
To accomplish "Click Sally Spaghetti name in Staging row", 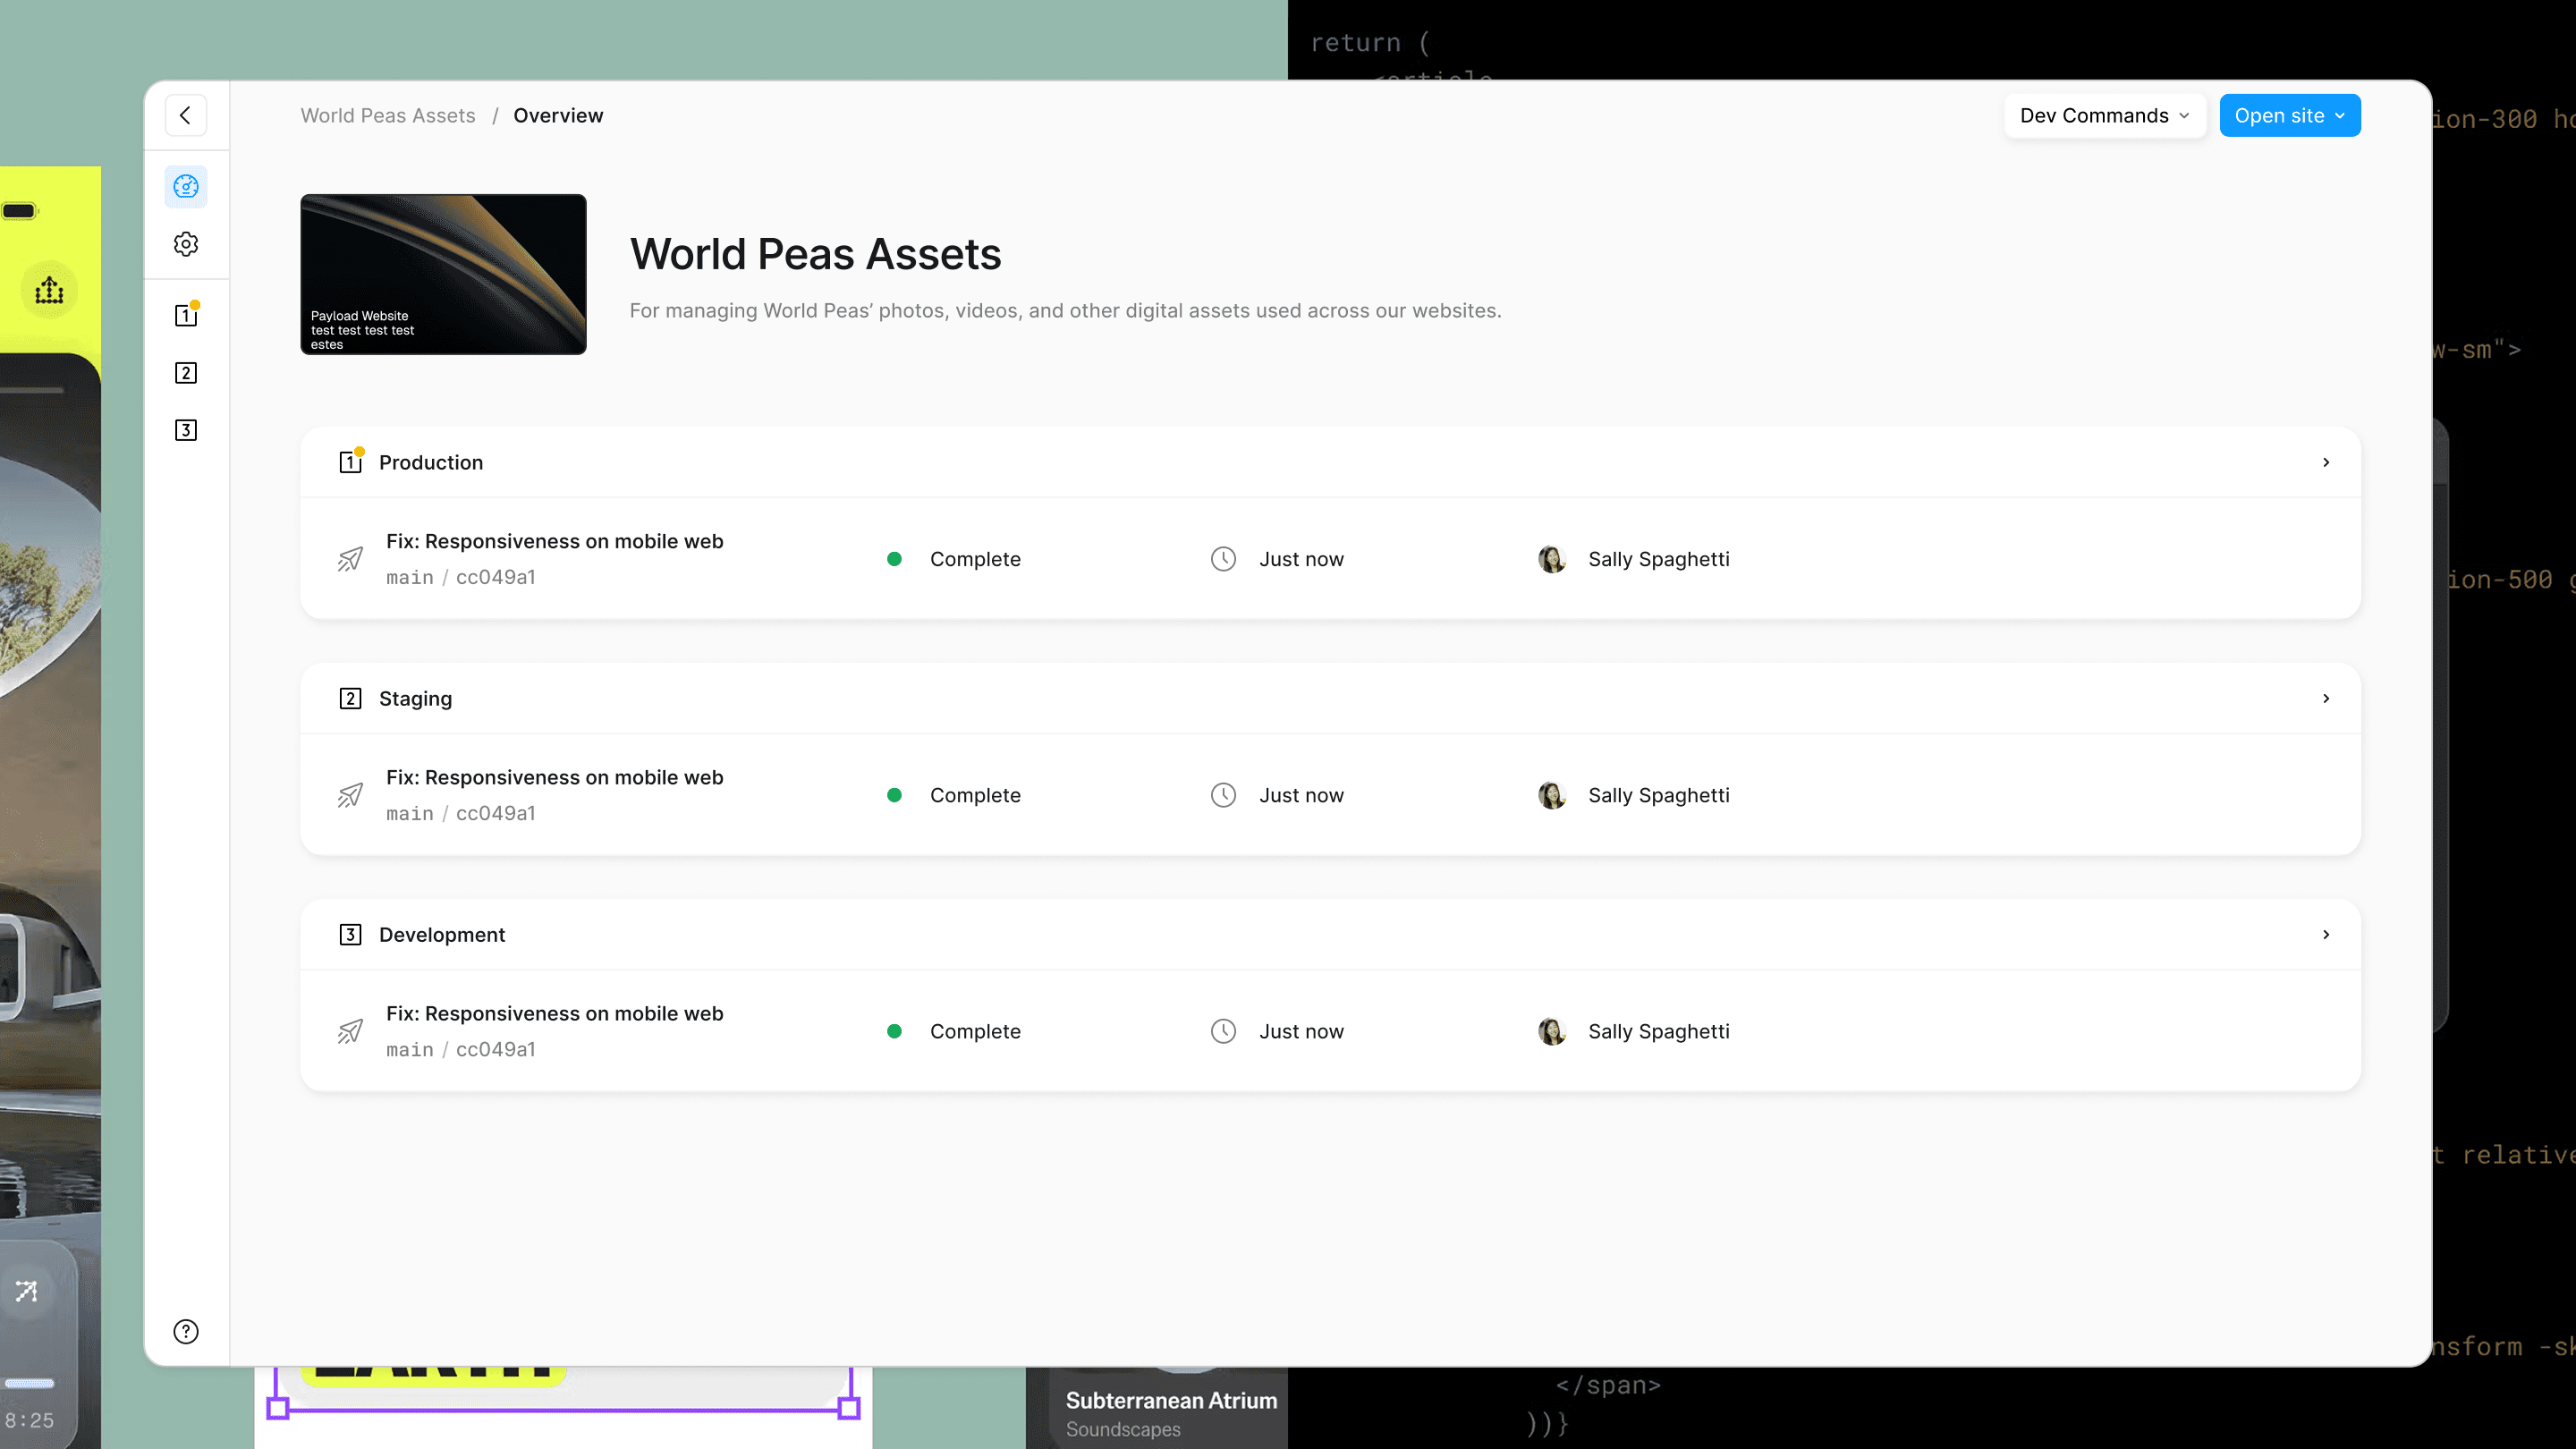I will click(1659, 795).
